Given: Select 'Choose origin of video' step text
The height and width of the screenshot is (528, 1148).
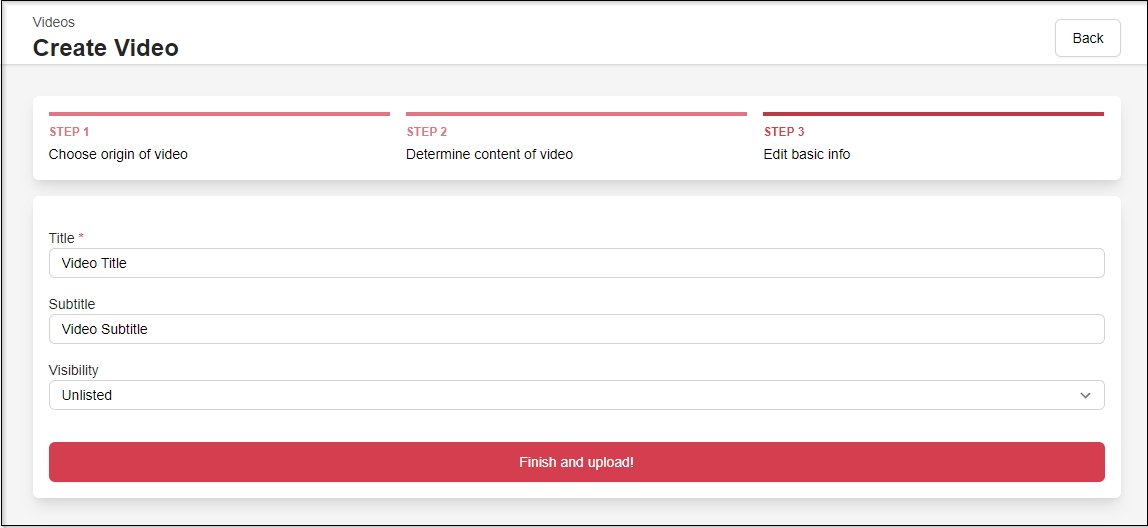Looking at the screenshot, I should 118,154.
